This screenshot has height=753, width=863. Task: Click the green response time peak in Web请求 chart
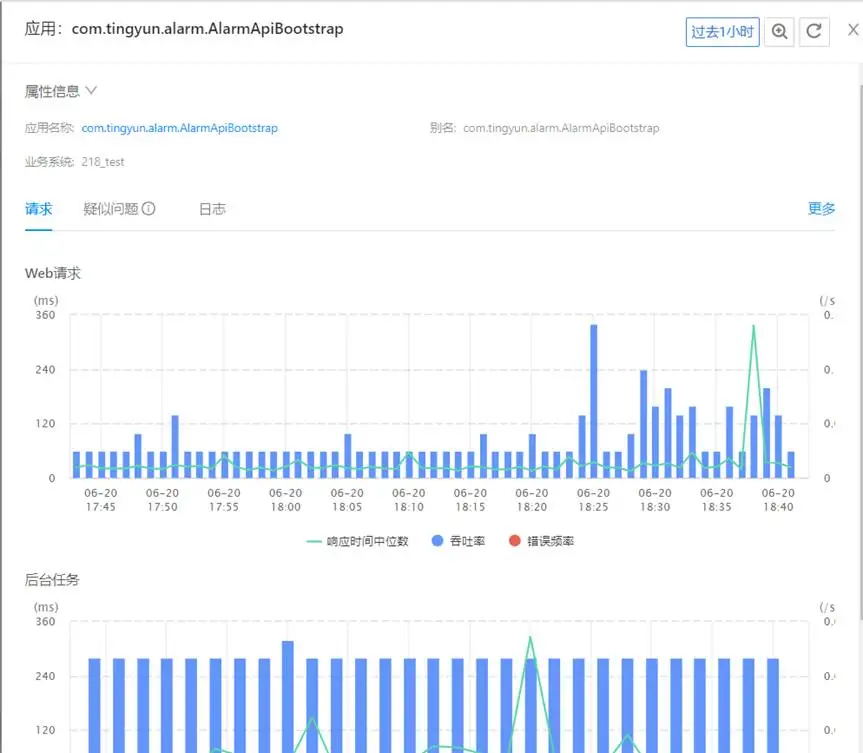click(x=753, y=326)
